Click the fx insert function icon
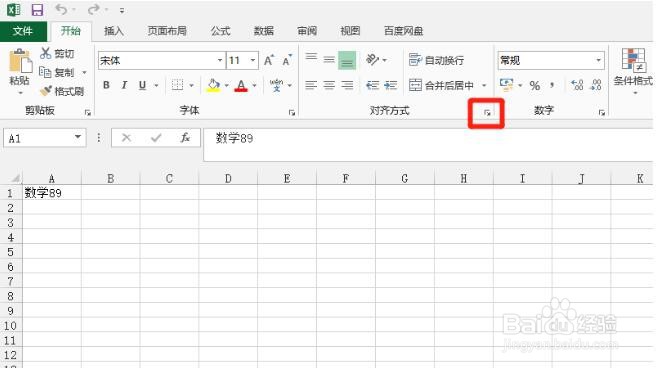656x368 pixels. (x=184, y=138)
